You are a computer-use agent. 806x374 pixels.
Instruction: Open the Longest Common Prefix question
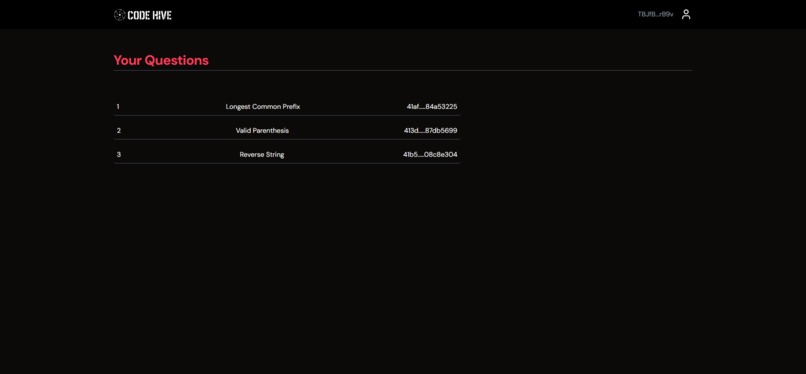tap(263, 107)
